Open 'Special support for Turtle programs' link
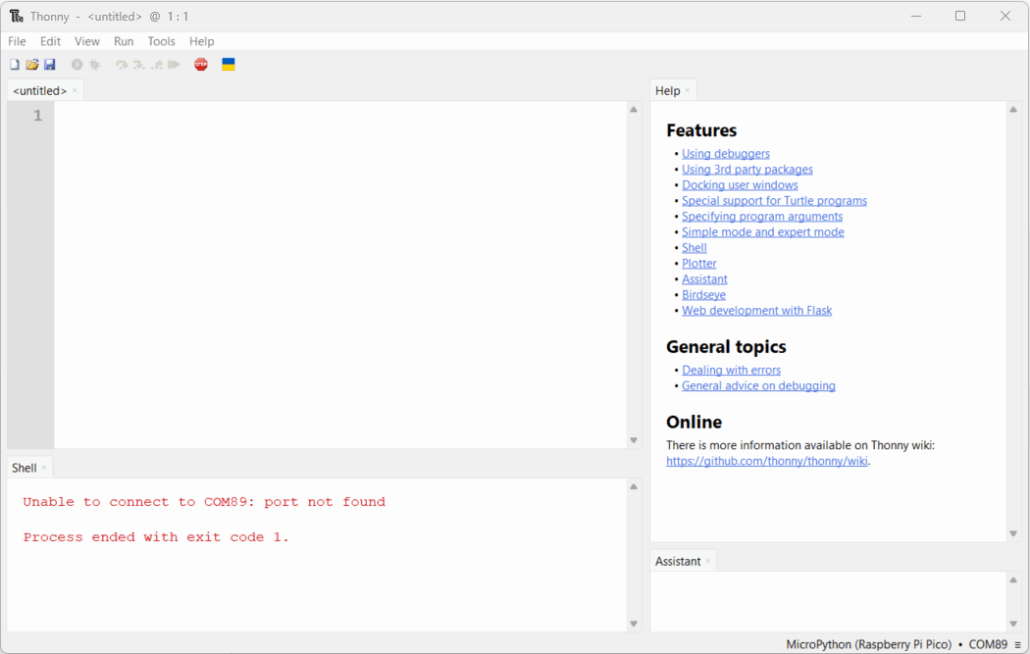The width and height of the screenshot is (1030, 654). tap(774, 201)
